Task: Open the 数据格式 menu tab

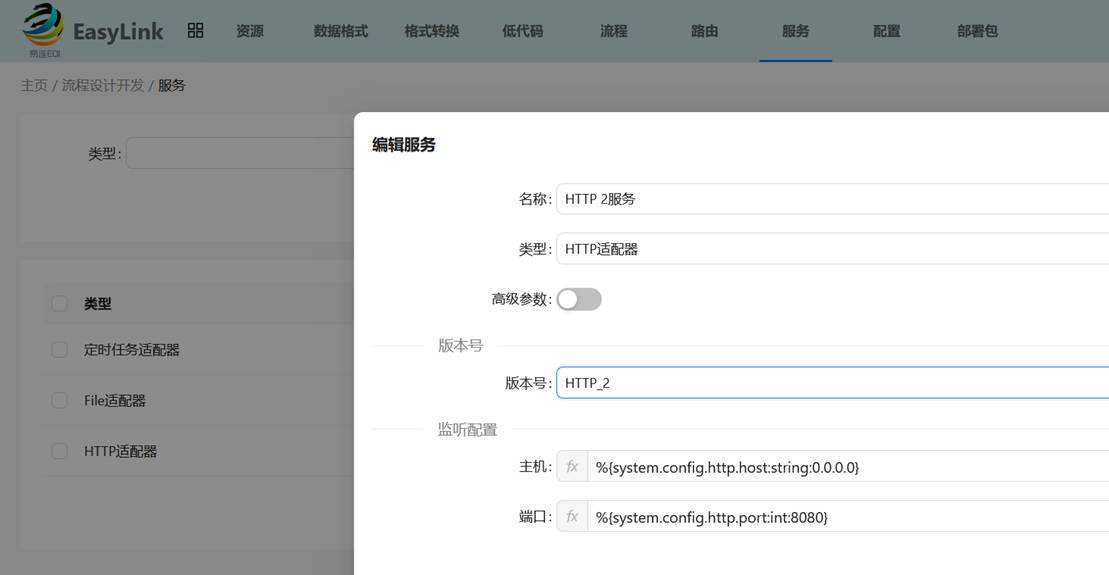Action: point(341,31)
